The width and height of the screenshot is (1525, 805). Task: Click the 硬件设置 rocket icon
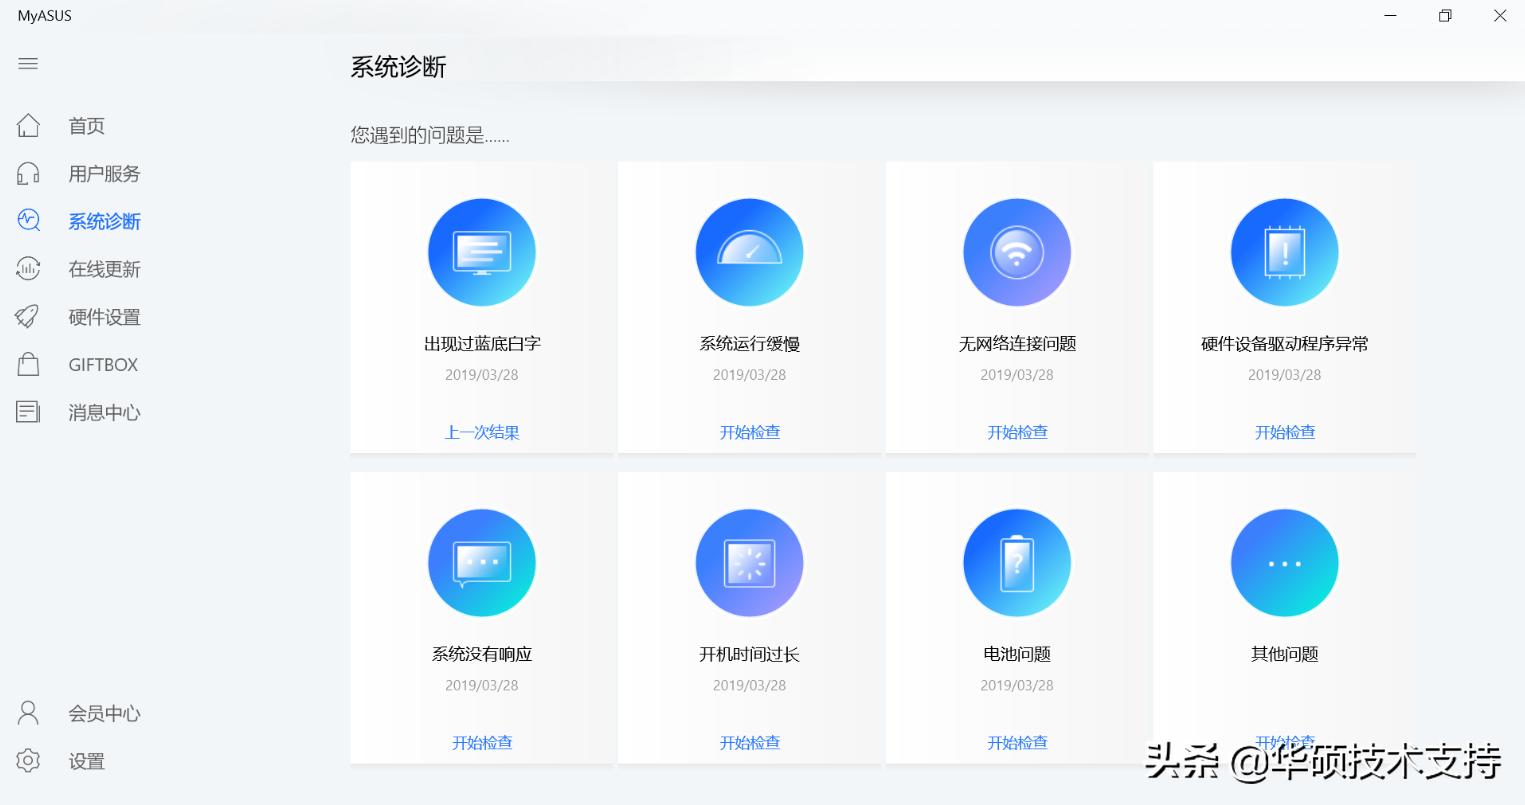pyautogui.click(x=28, y=316)
